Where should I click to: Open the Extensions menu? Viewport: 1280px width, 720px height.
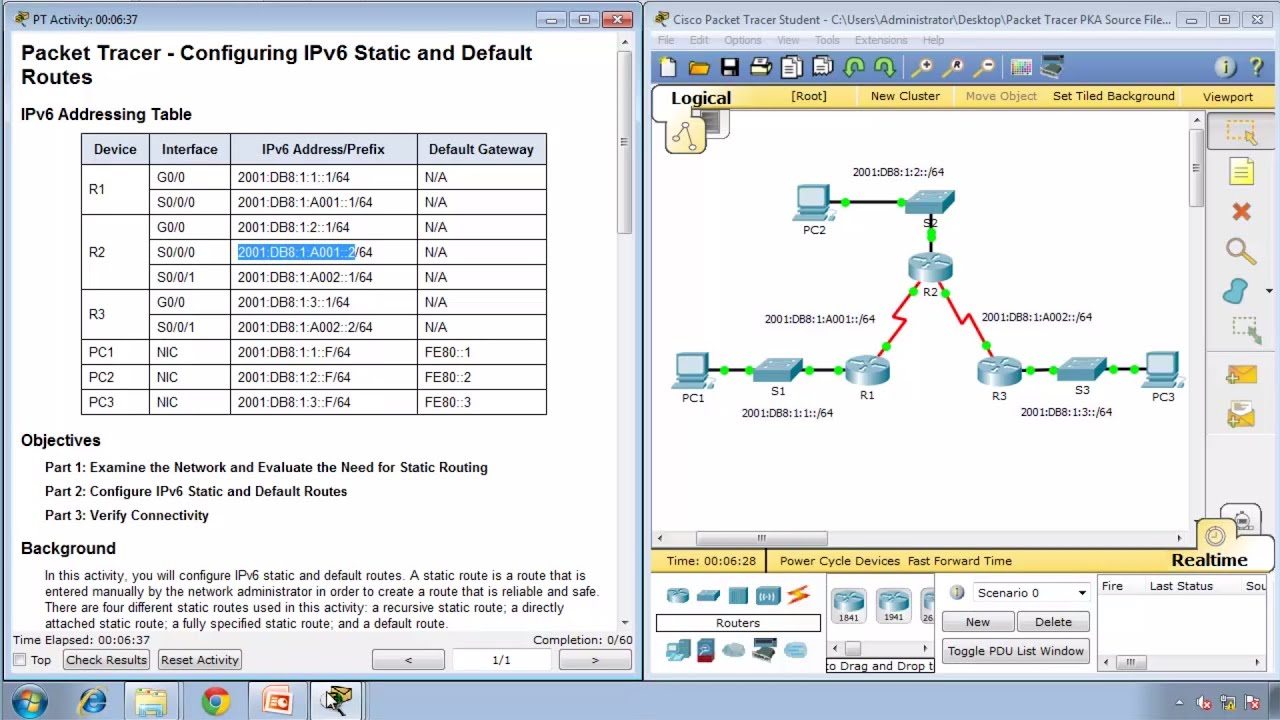click(x=881, y=40)
